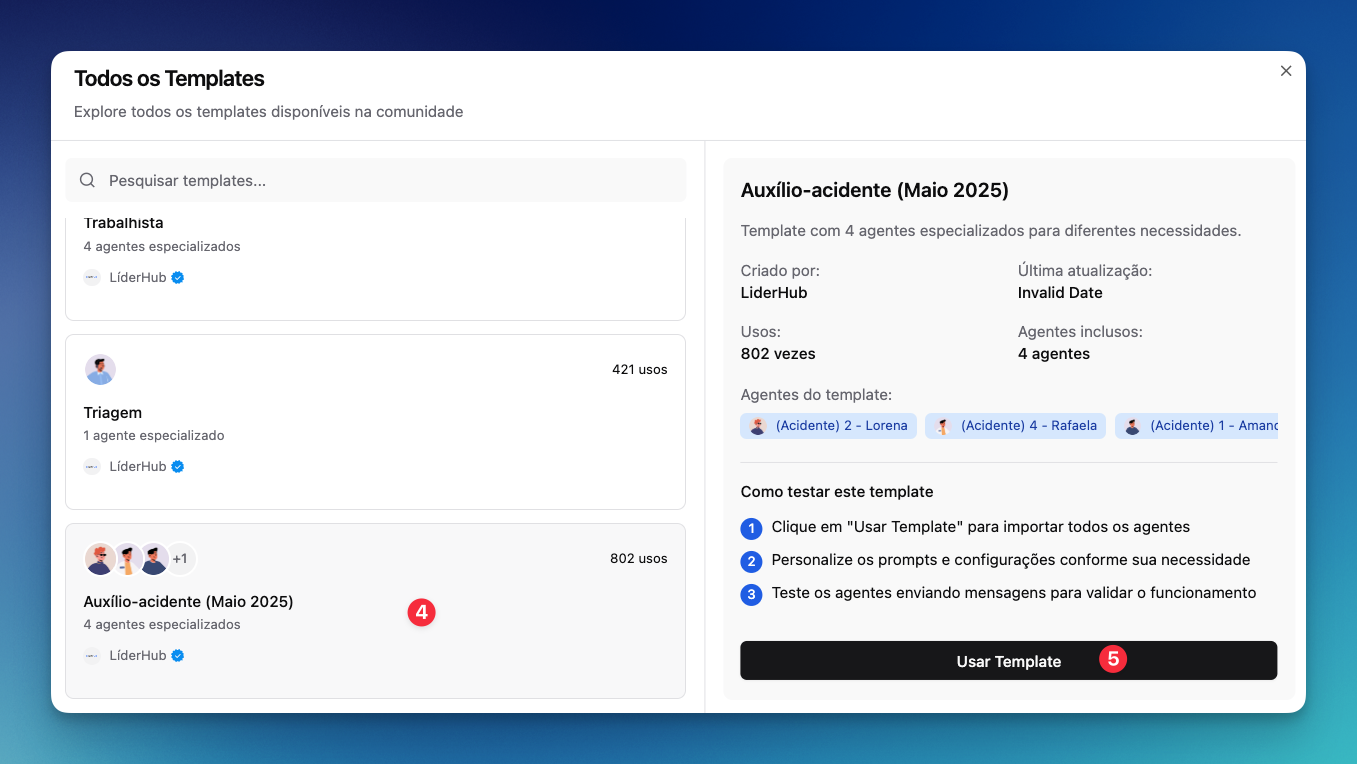The height and width of the screenshot is (764, 1357).
Task: Select the Auxílio-acidente (Maio 2025) card title
Action: [x=188, y=602]
